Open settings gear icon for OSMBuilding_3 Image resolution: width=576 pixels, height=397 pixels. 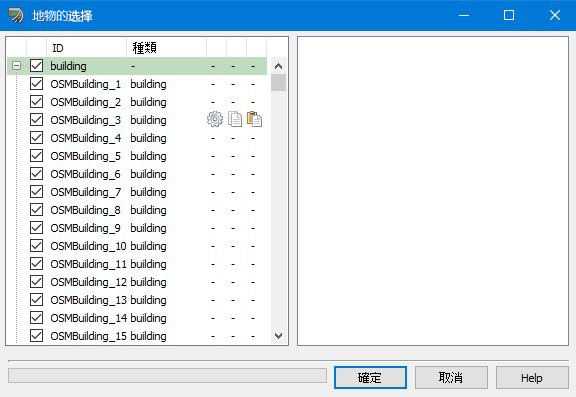coord(215,119)
